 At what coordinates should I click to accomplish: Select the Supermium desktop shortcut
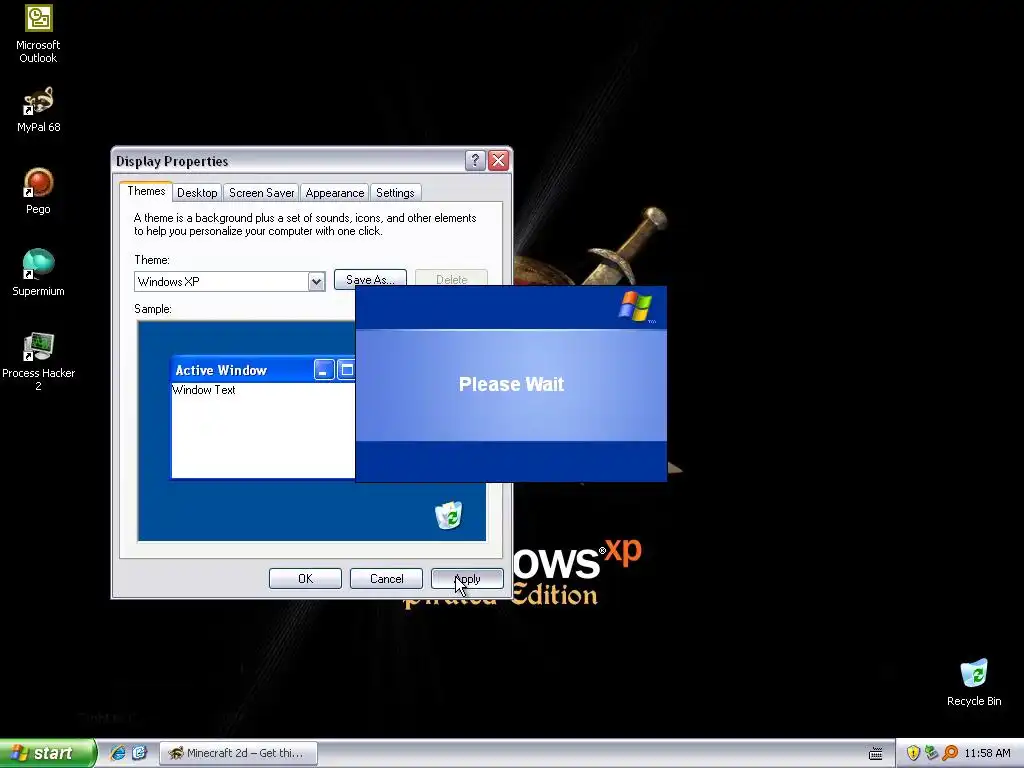tap(38, 273)
